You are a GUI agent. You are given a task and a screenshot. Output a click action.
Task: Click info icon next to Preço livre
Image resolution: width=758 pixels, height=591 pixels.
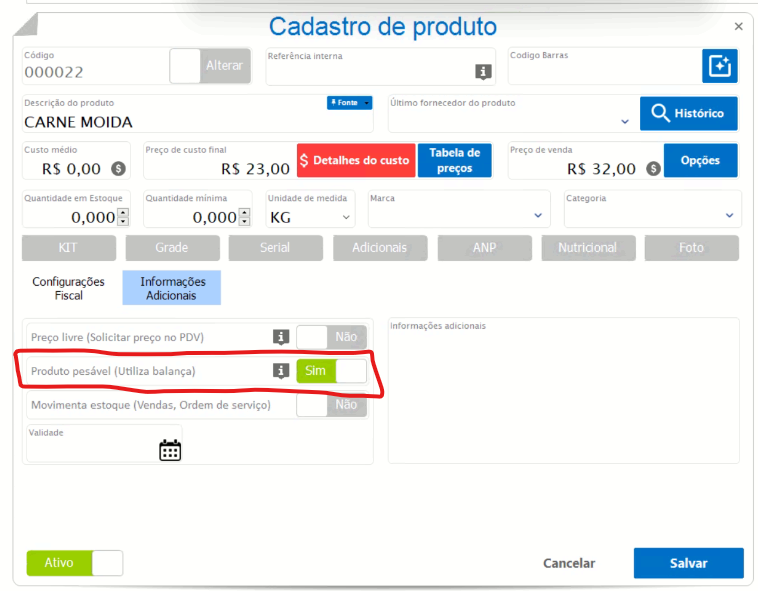pos(281,338)
